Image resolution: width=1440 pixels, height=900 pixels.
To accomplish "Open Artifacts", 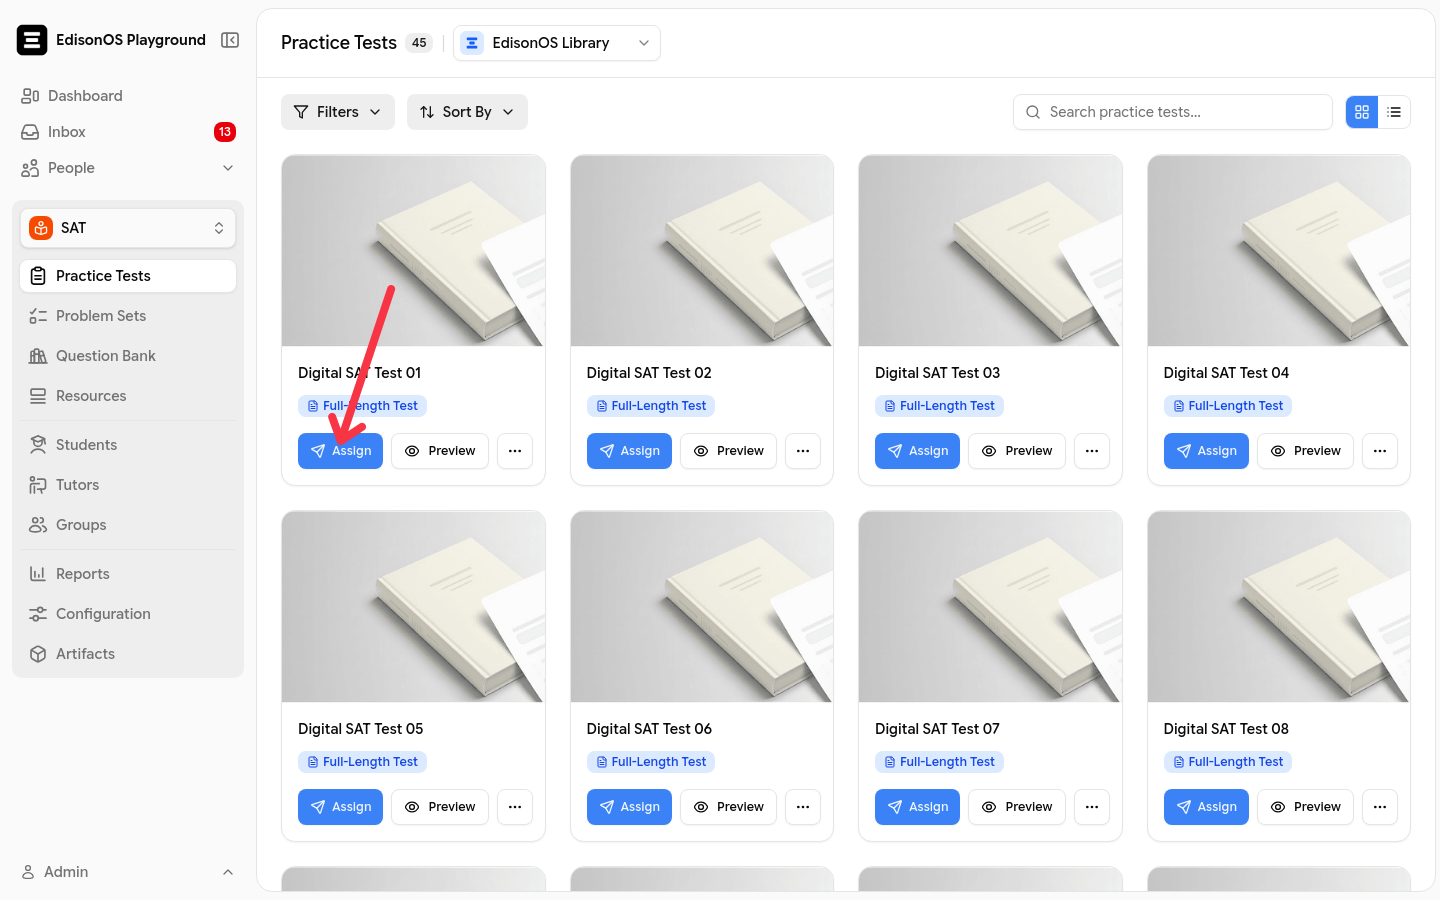I will [128, 654].
